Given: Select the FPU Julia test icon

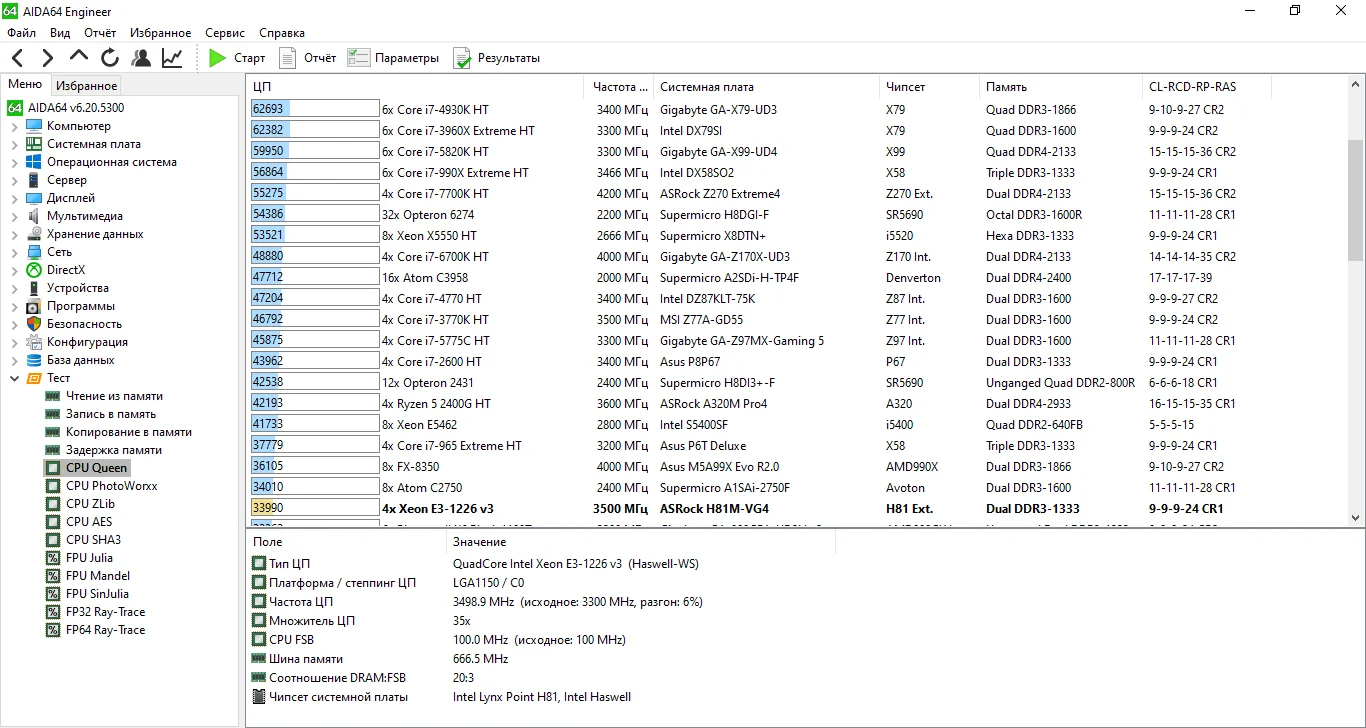Looking at the screenshot, I should [53, 558].
